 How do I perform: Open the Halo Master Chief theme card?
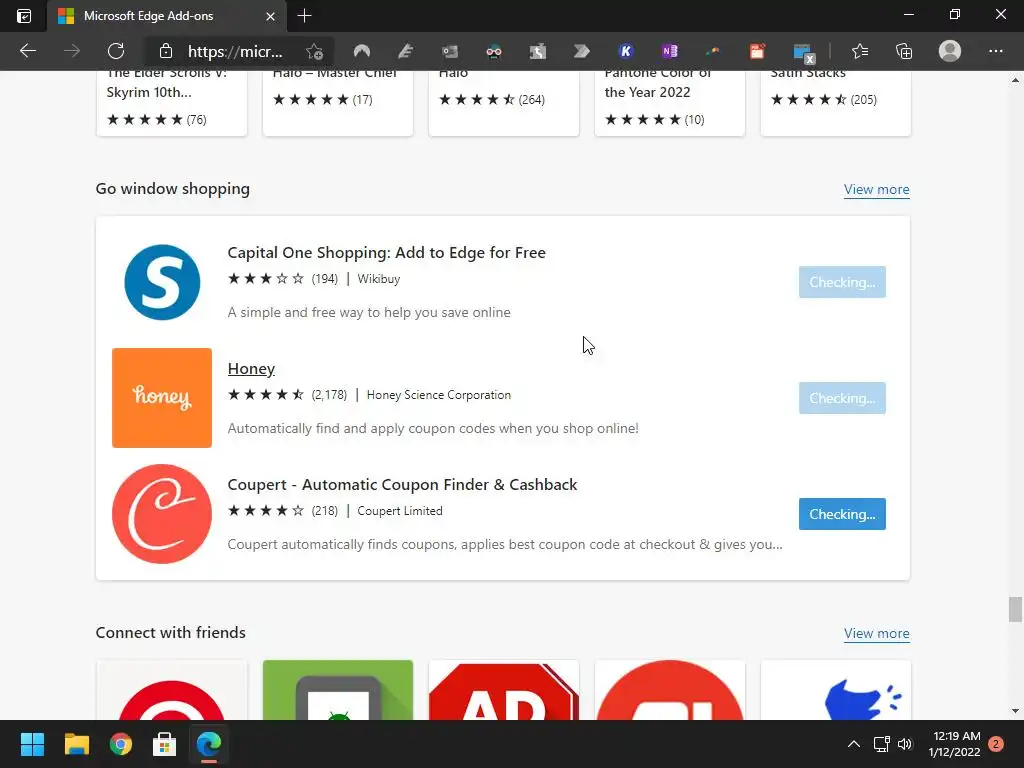pos(338,101)
